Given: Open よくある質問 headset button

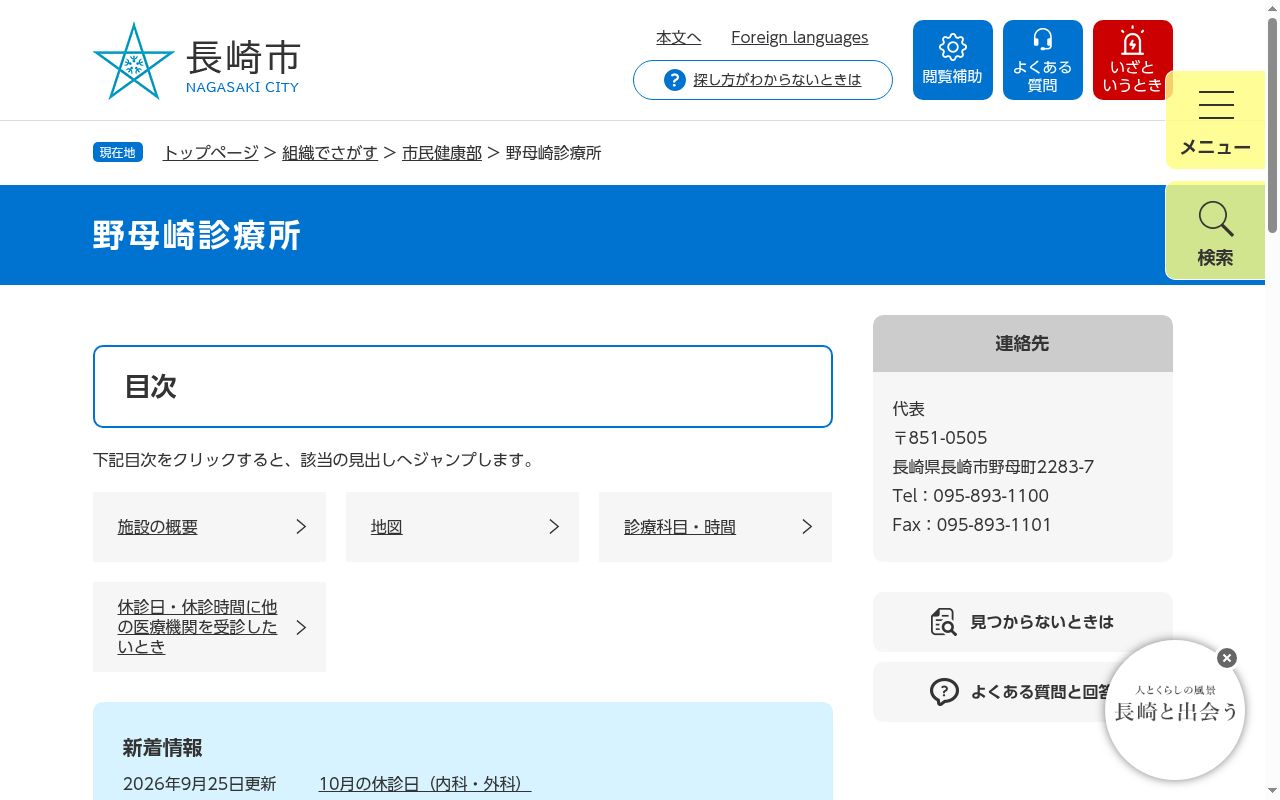Looking at the screenshot, I should pos(1042,60).
